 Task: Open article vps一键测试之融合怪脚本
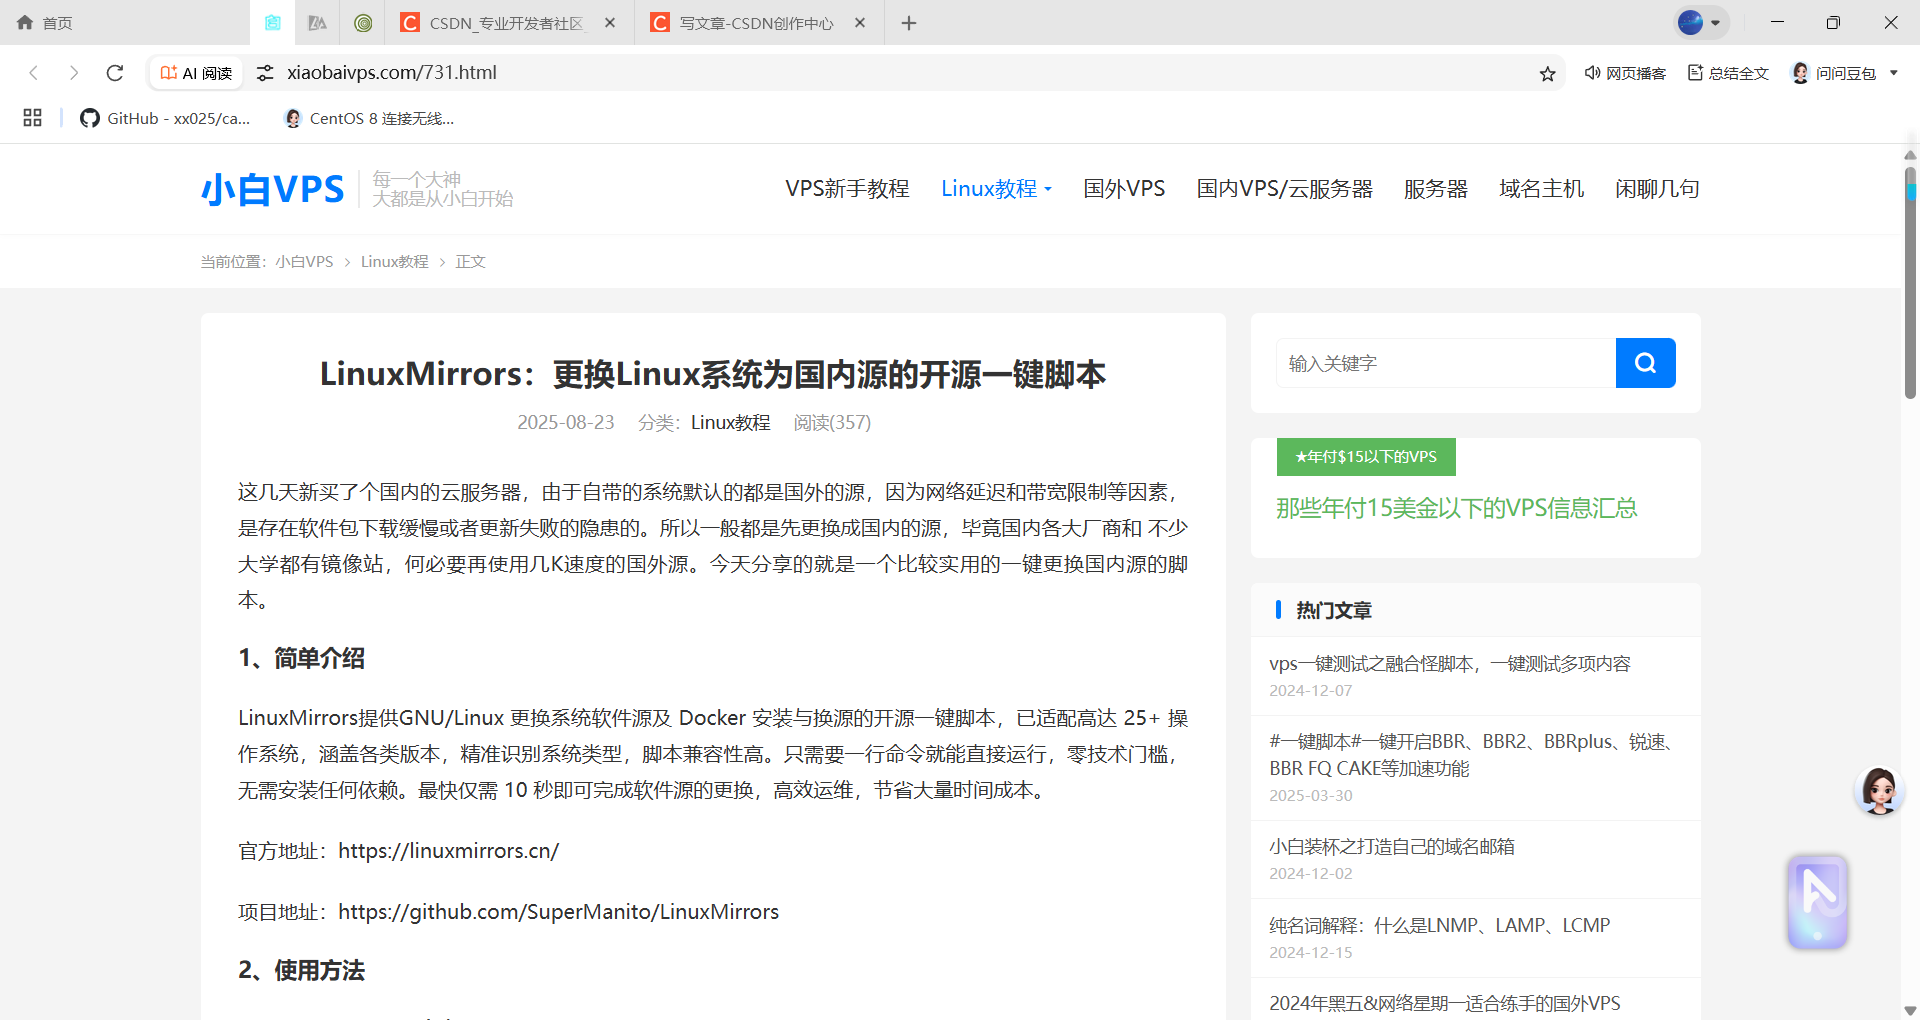tap(1450, 664)
